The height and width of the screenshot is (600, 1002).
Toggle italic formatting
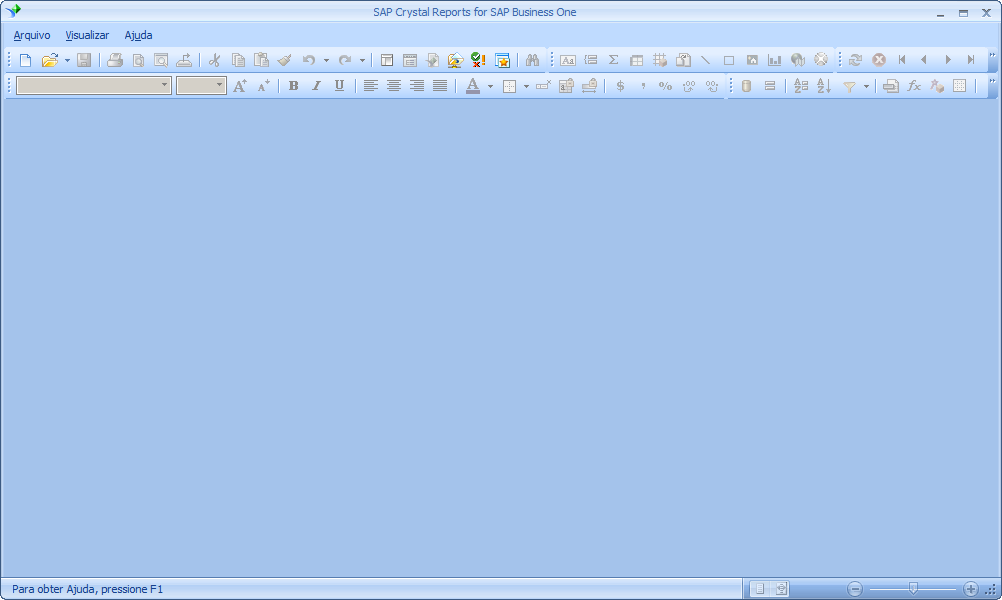[x=316, y=86]
